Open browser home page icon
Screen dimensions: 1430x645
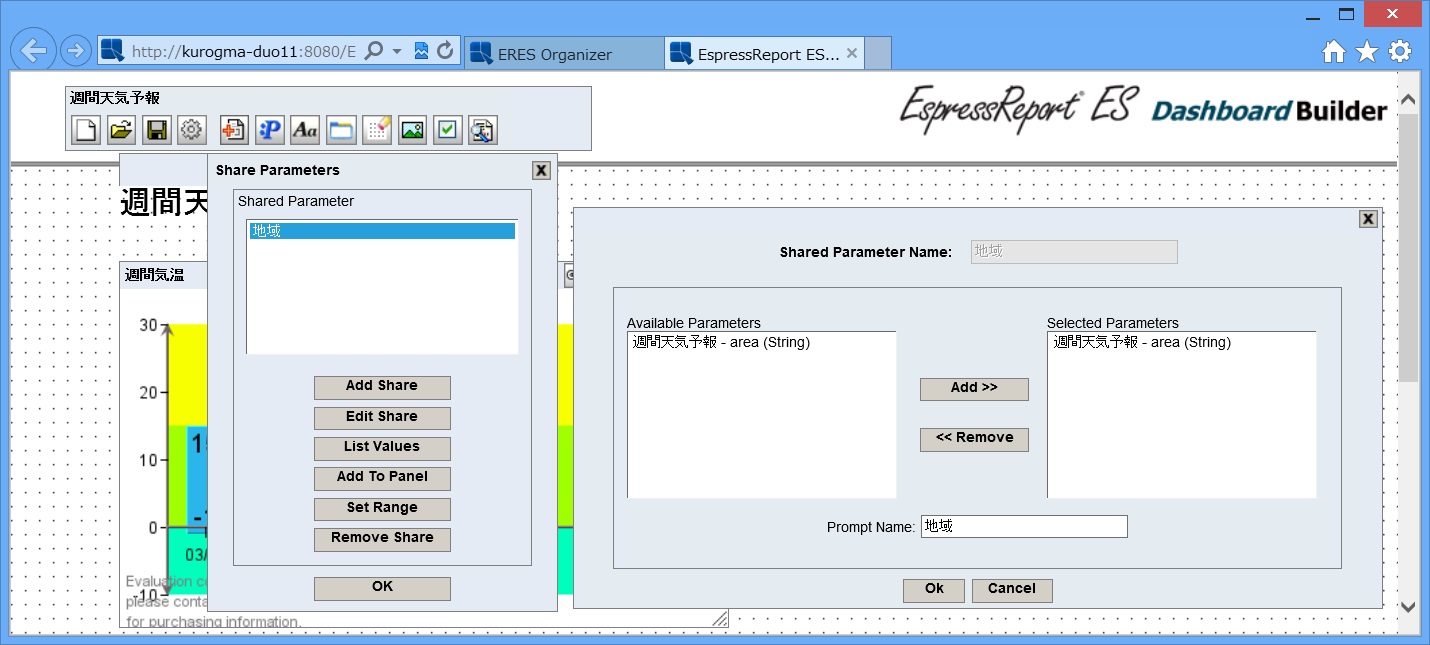tap(1334, 52)
